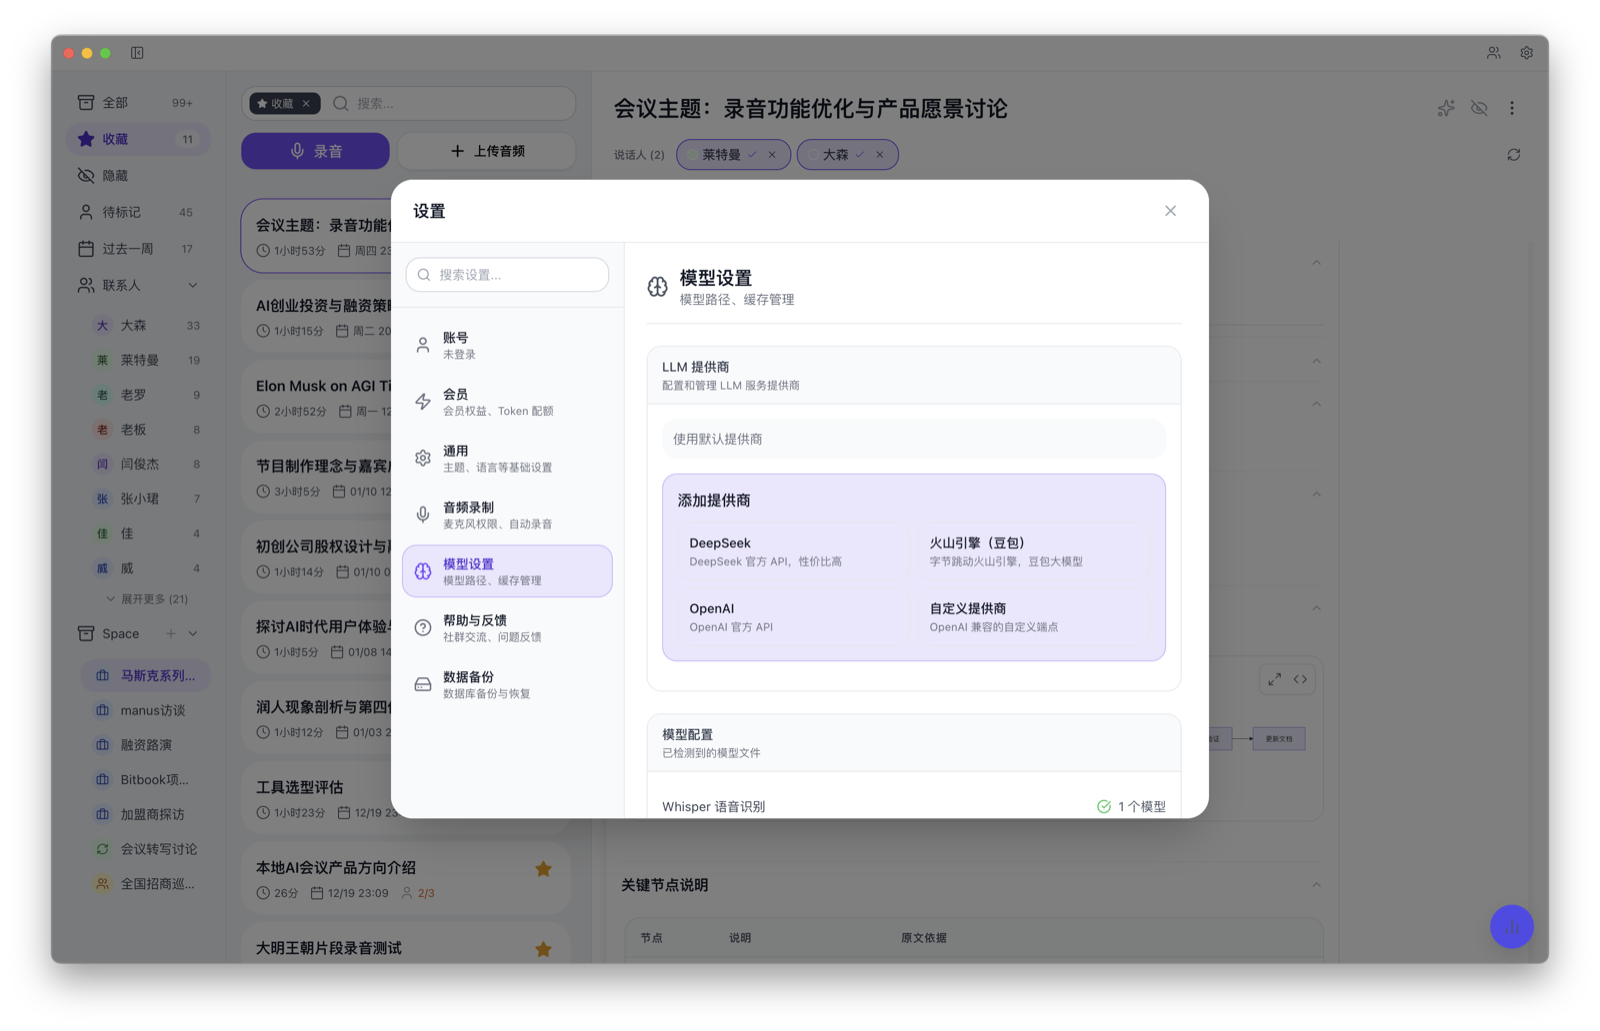Open the three-dot more menu in meeting header
This screenshot has width=1600, height=1031.
pyautogui.click(x=1512, y=108)
